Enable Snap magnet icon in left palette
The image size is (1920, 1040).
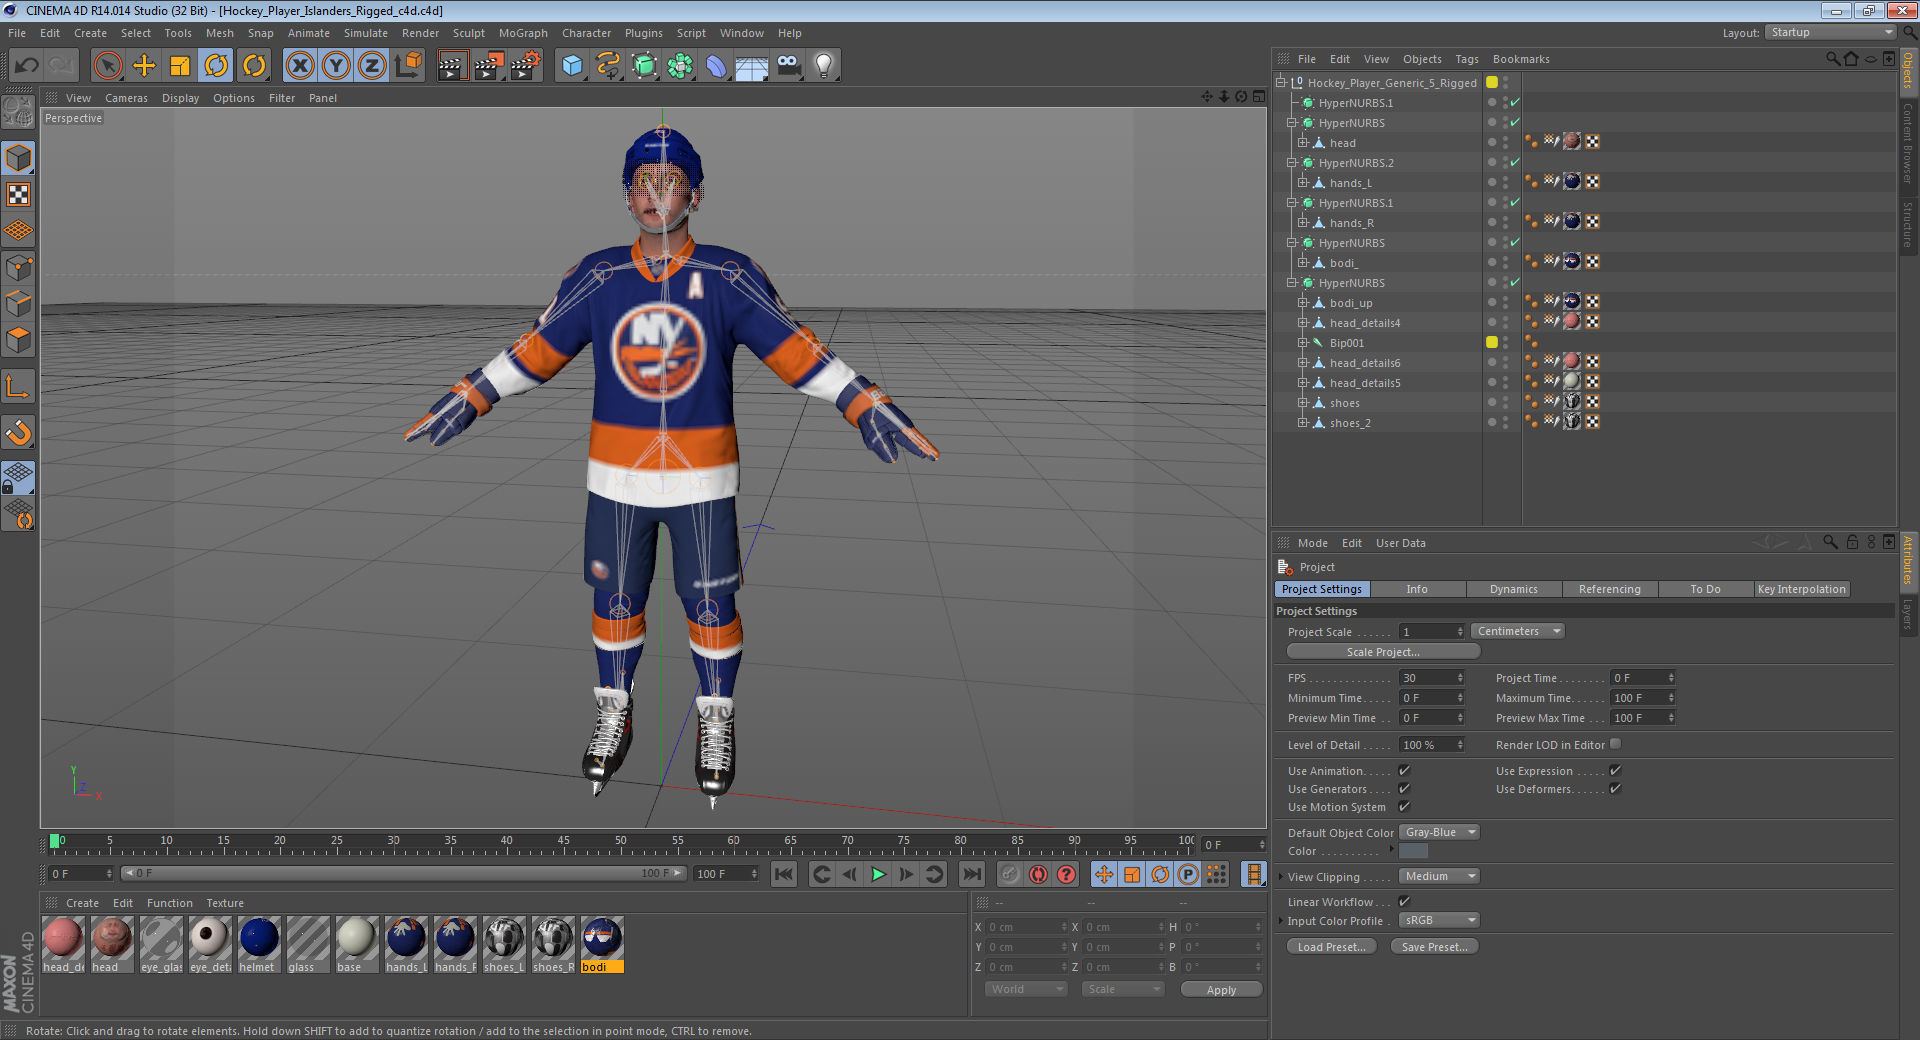tap(19, 433)
